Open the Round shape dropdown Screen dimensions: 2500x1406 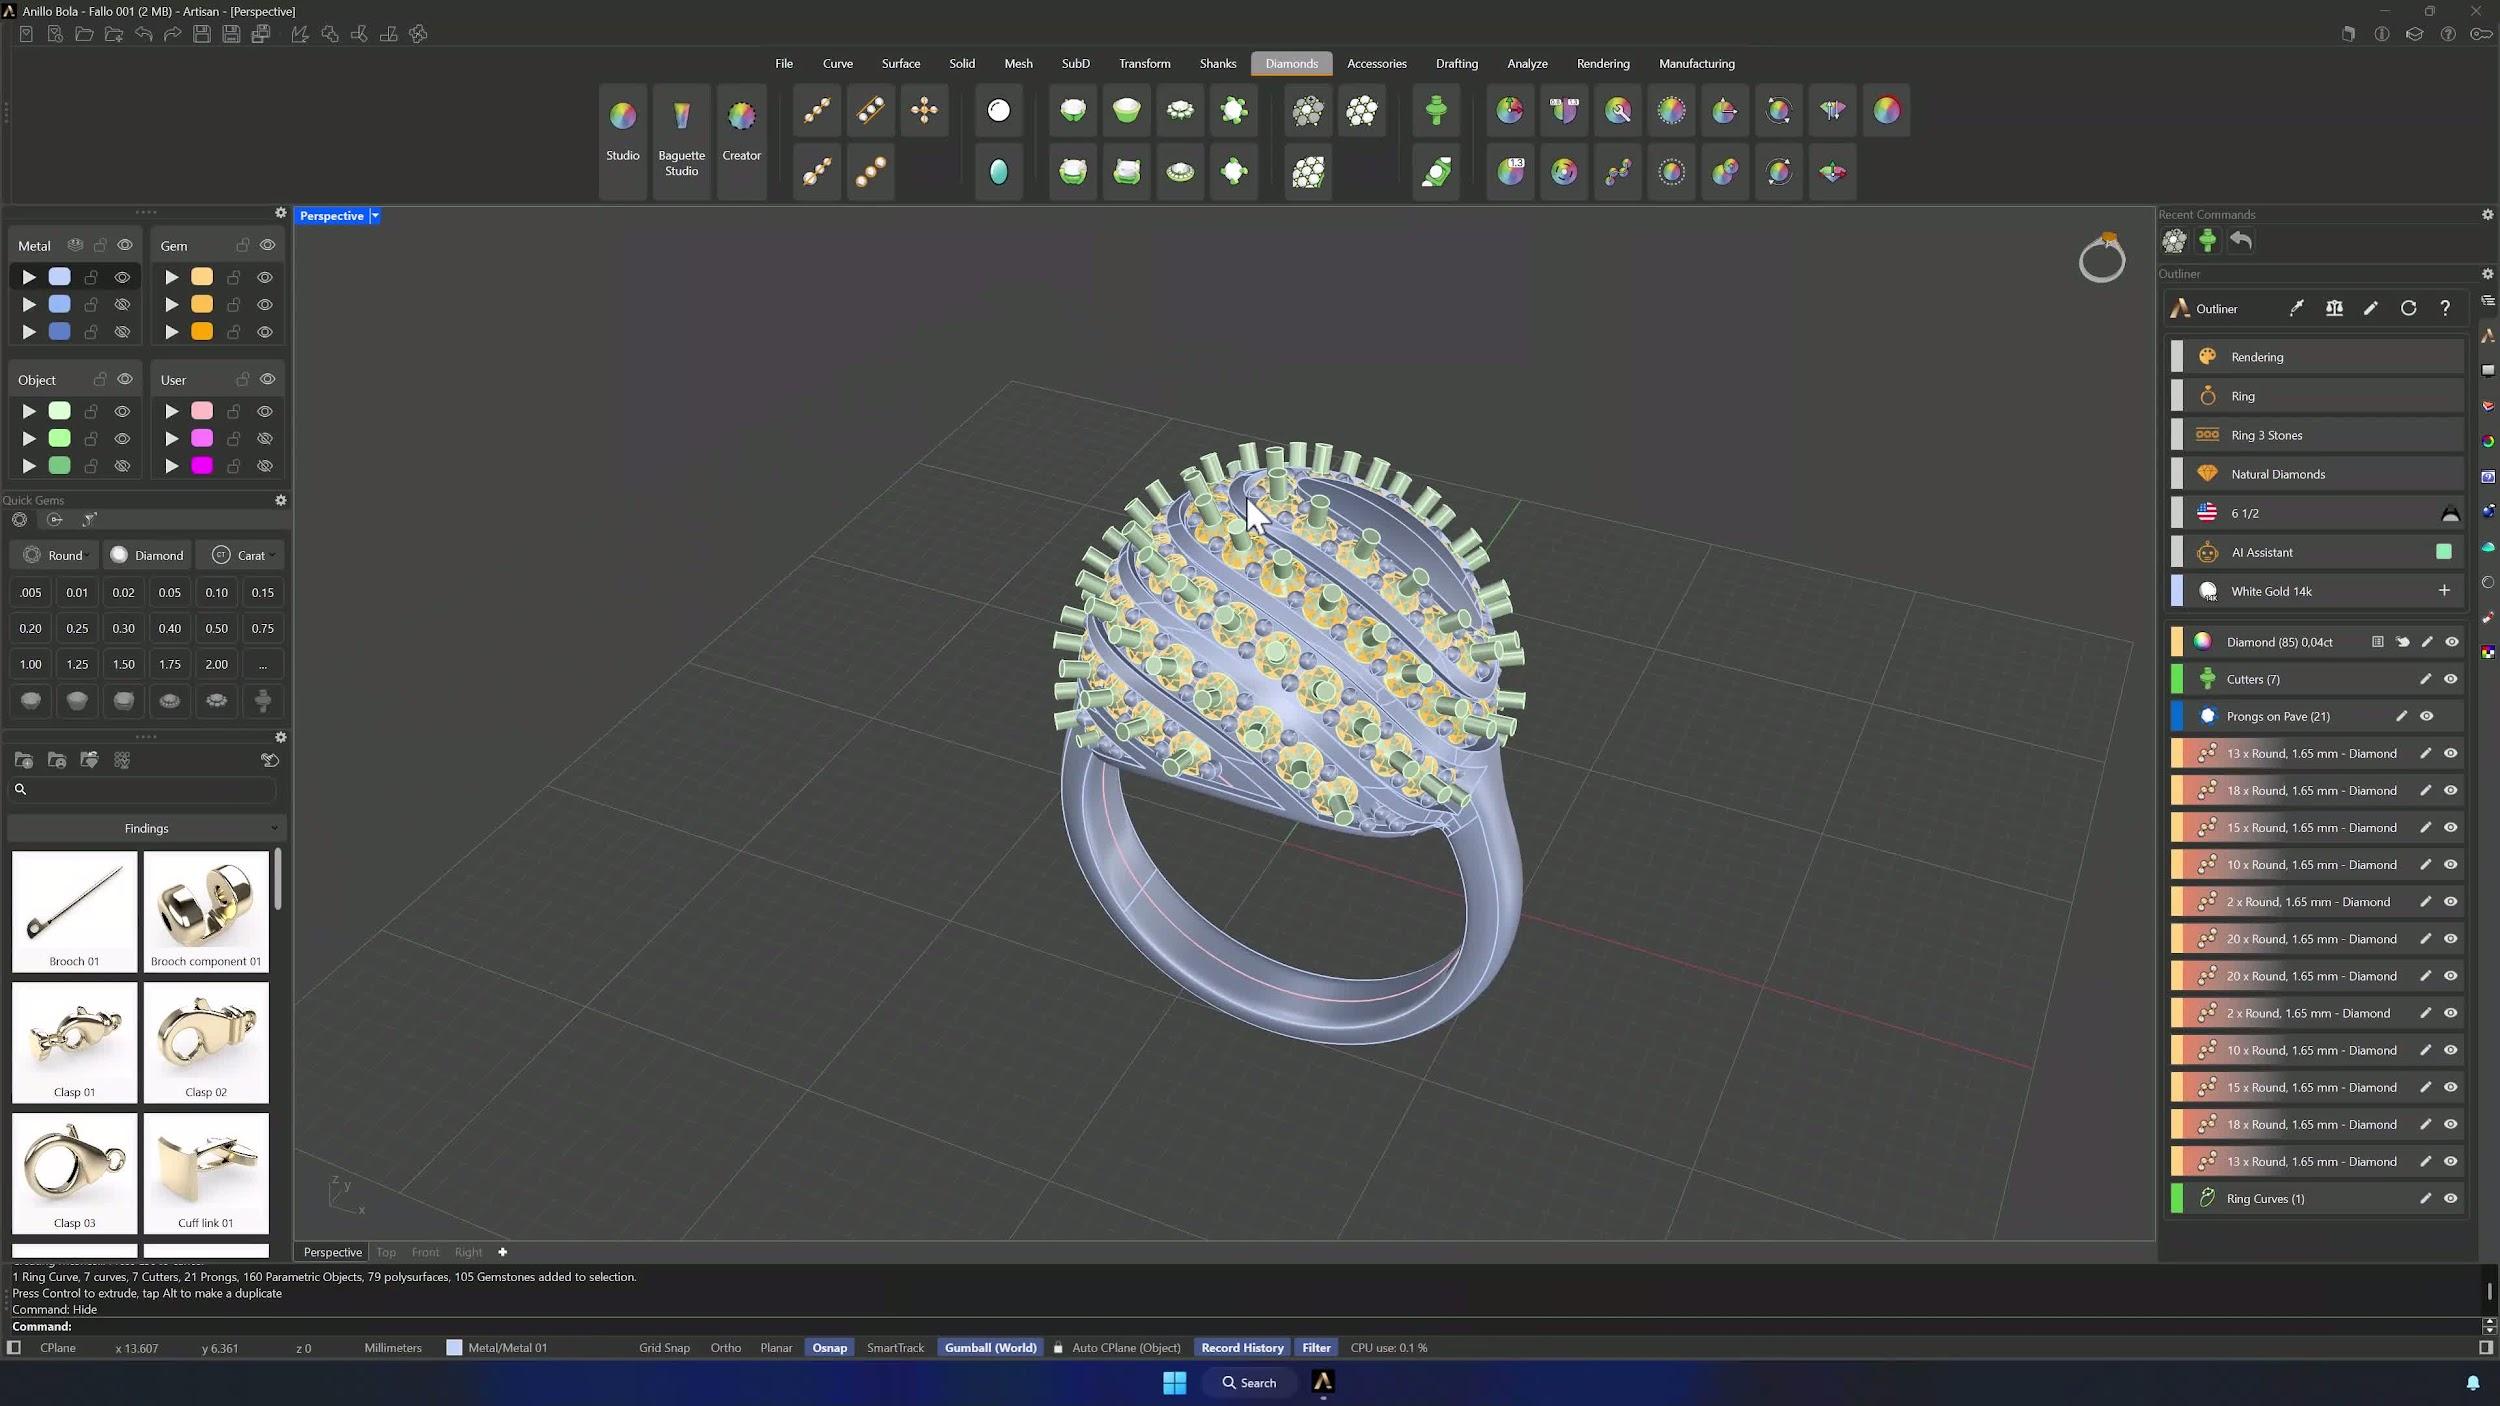(x=56, y=555)
